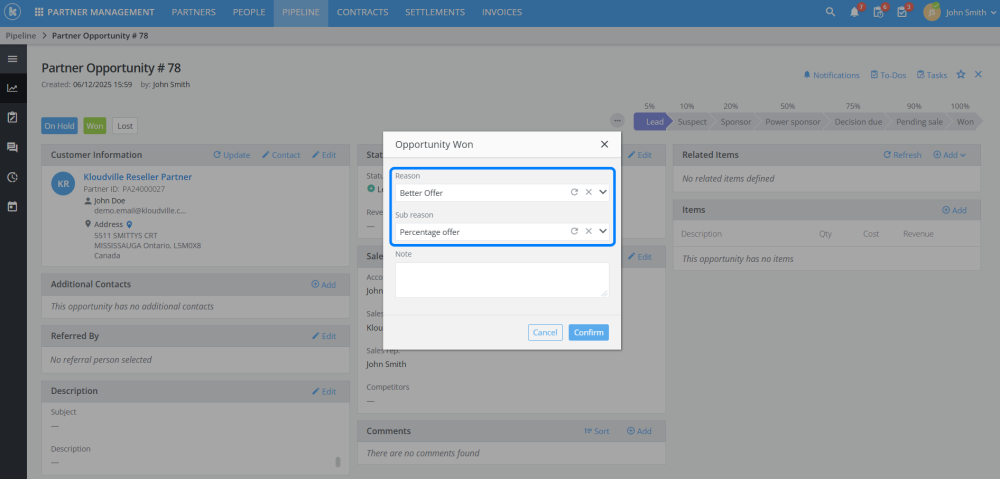1000x479 pixels.
Task: Open the bell notifications icon with badge 7
Action: (855, 12)
